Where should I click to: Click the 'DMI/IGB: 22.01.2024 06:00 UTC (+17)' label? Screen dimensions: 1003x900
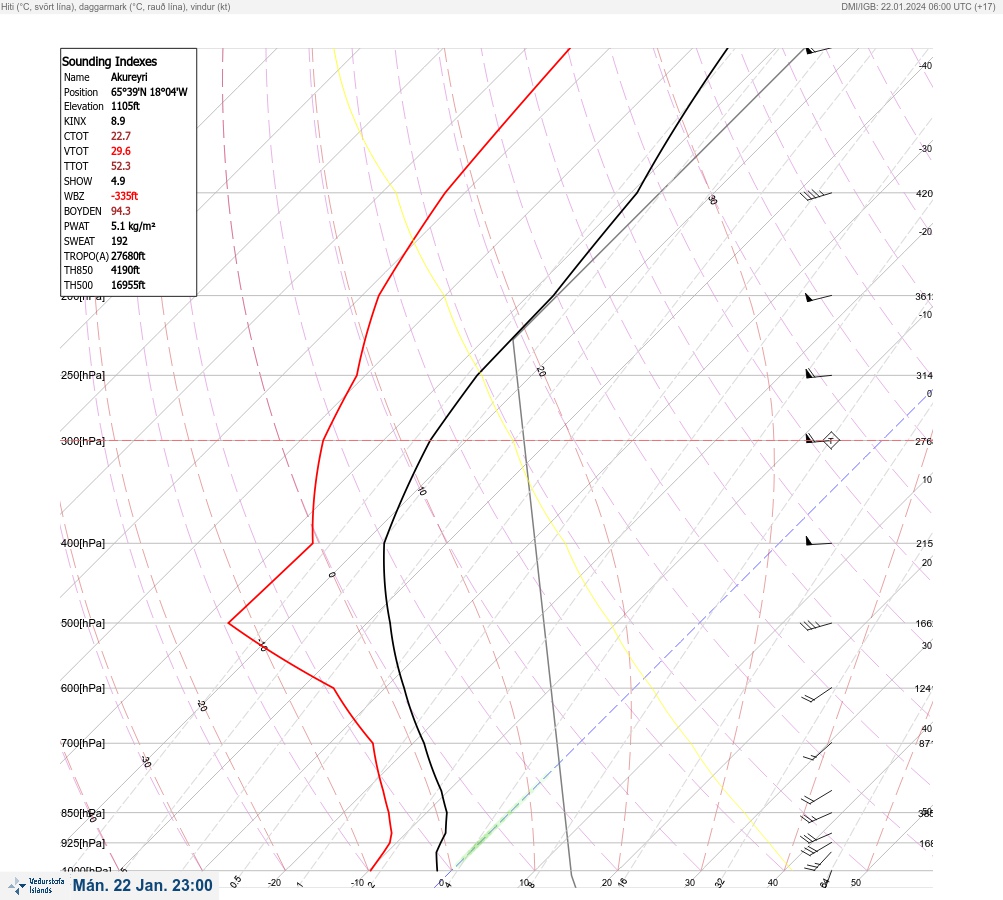tap(919, 6)
